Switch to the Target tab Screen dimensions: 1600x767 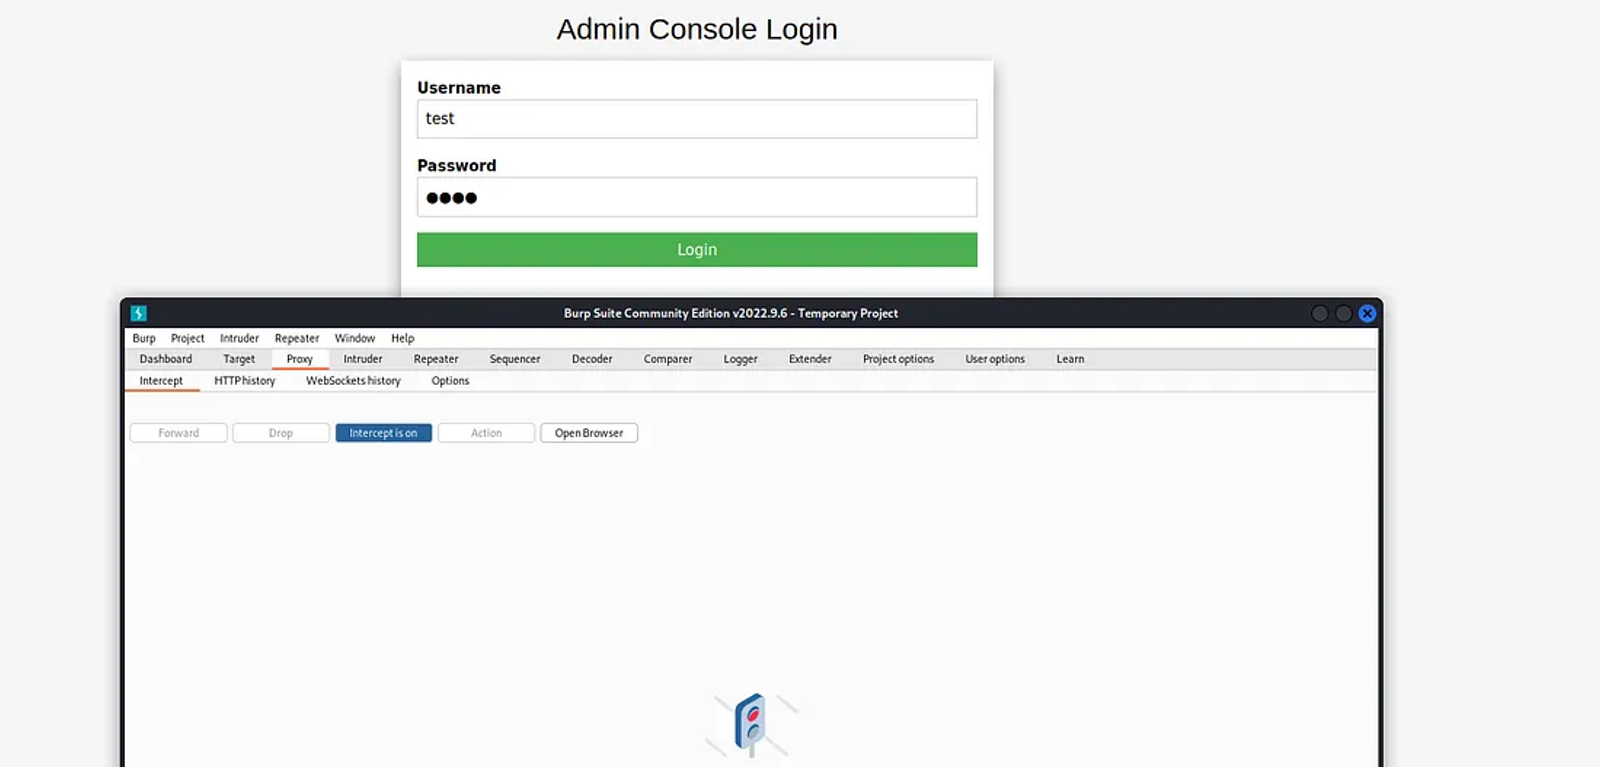239,359
